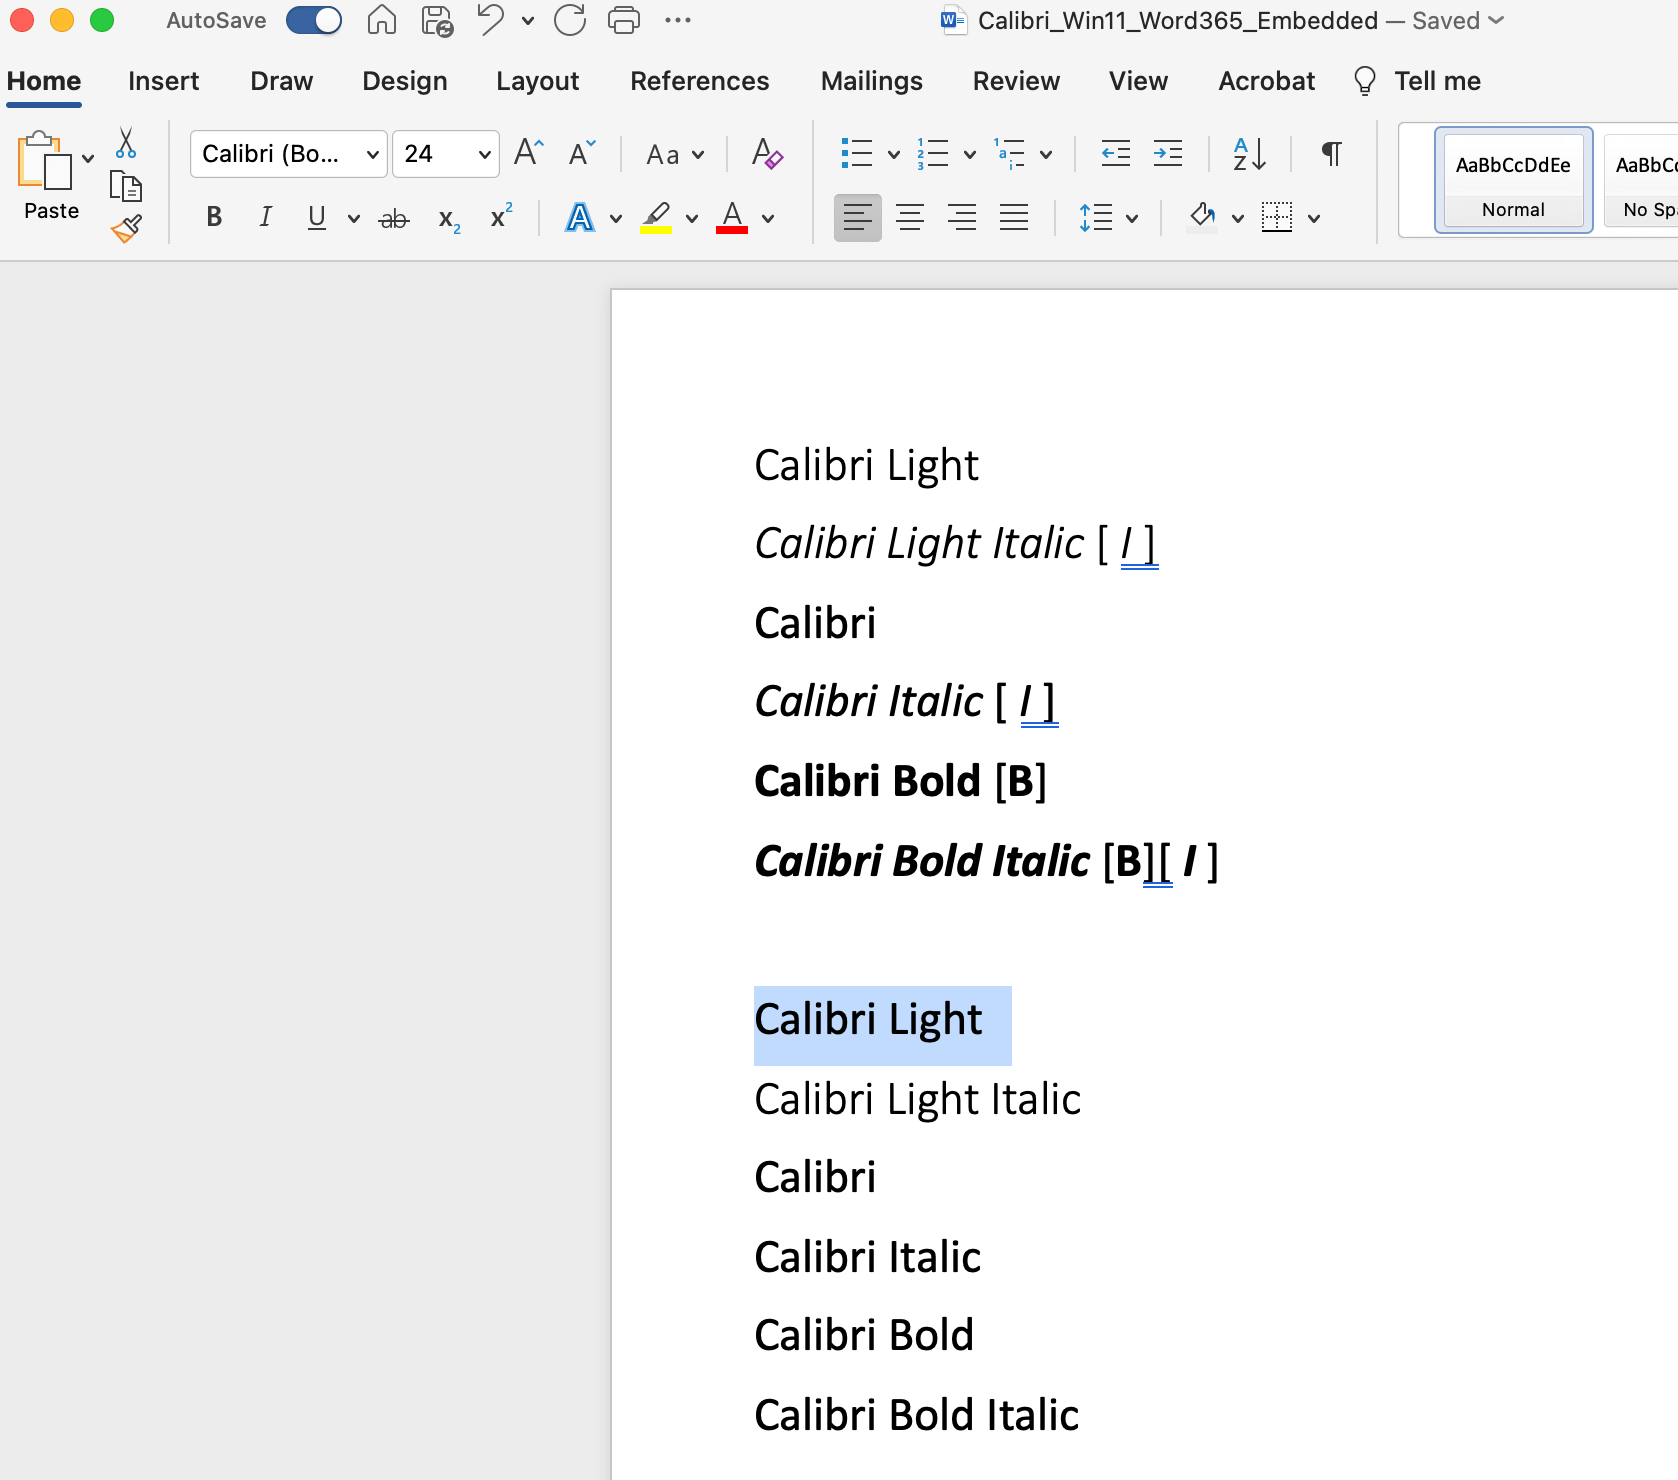Open the font size dropdown
This screenshot has height=1480, width=1678.
(484, 154)
